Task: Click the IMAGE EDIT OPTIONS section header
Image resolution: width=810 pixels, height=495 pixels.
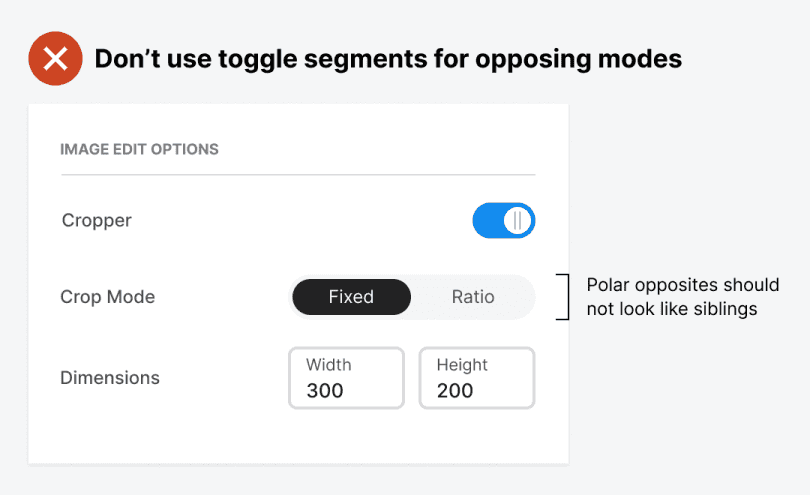Action: 139,149
